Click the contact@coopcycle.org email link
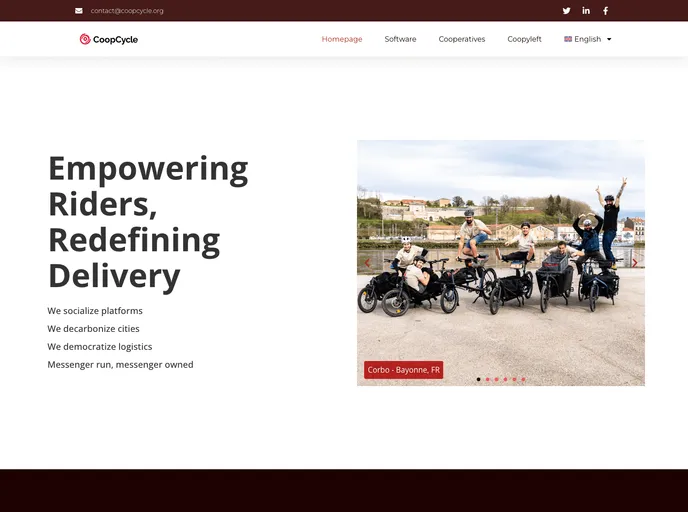Image resolution: width=688 pixels, height=512 pixels. [x=127, y=11]
